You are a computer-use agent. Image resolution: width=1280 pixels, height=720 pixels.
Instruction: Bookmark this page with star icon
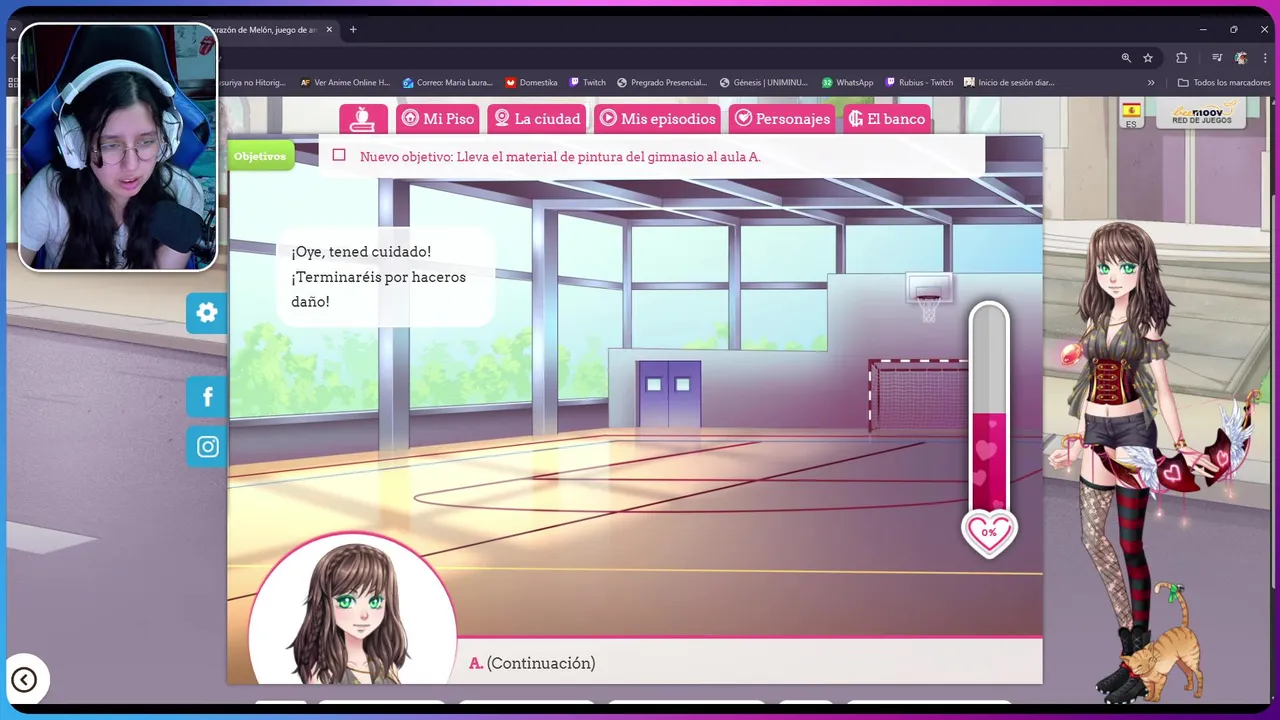pos(1148,58)
